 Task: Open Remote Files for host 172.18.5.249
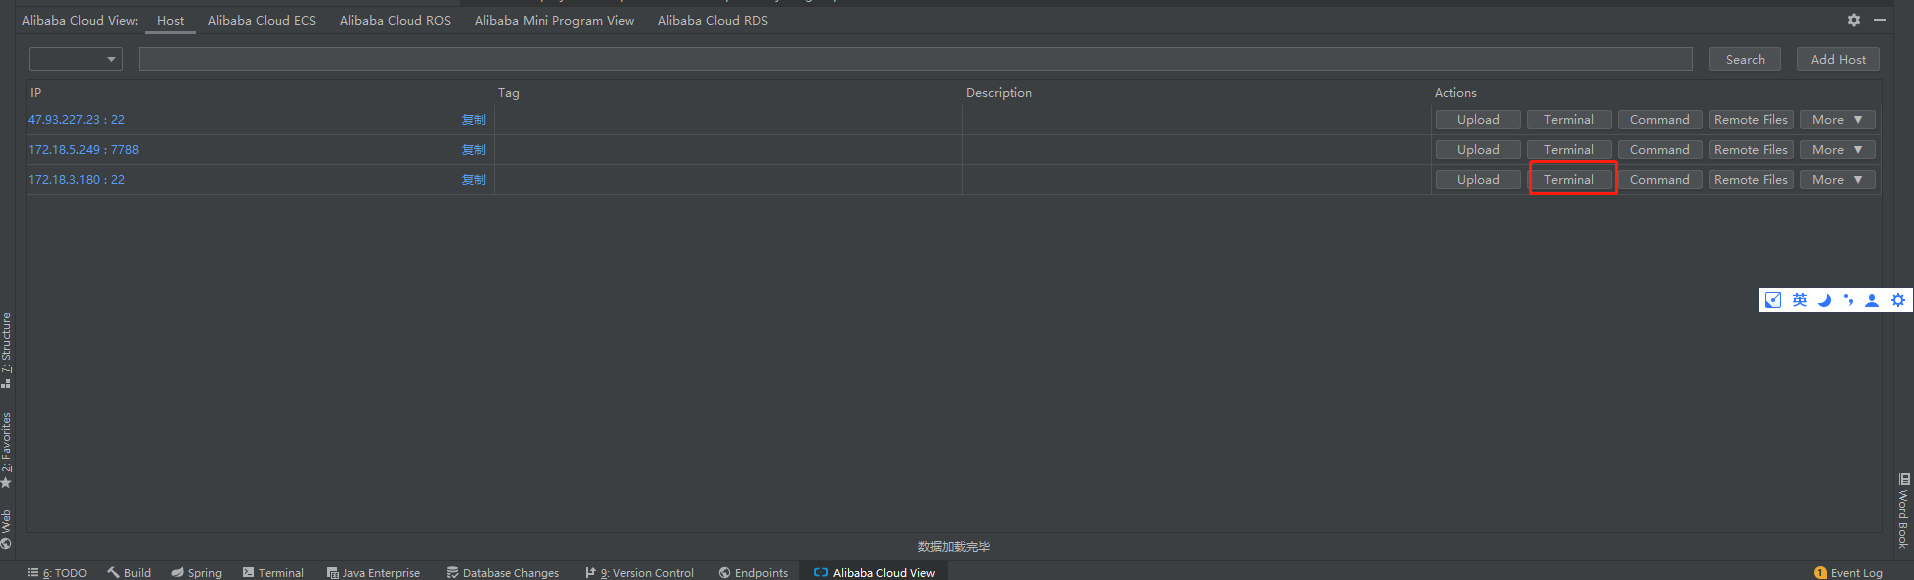[x=1751, y=150]
